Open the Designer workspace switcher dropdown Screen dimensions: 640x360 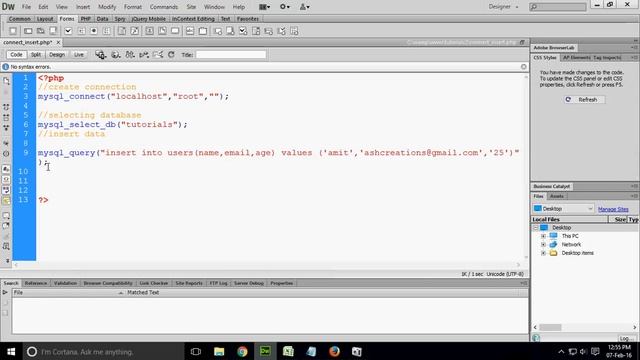503,7
